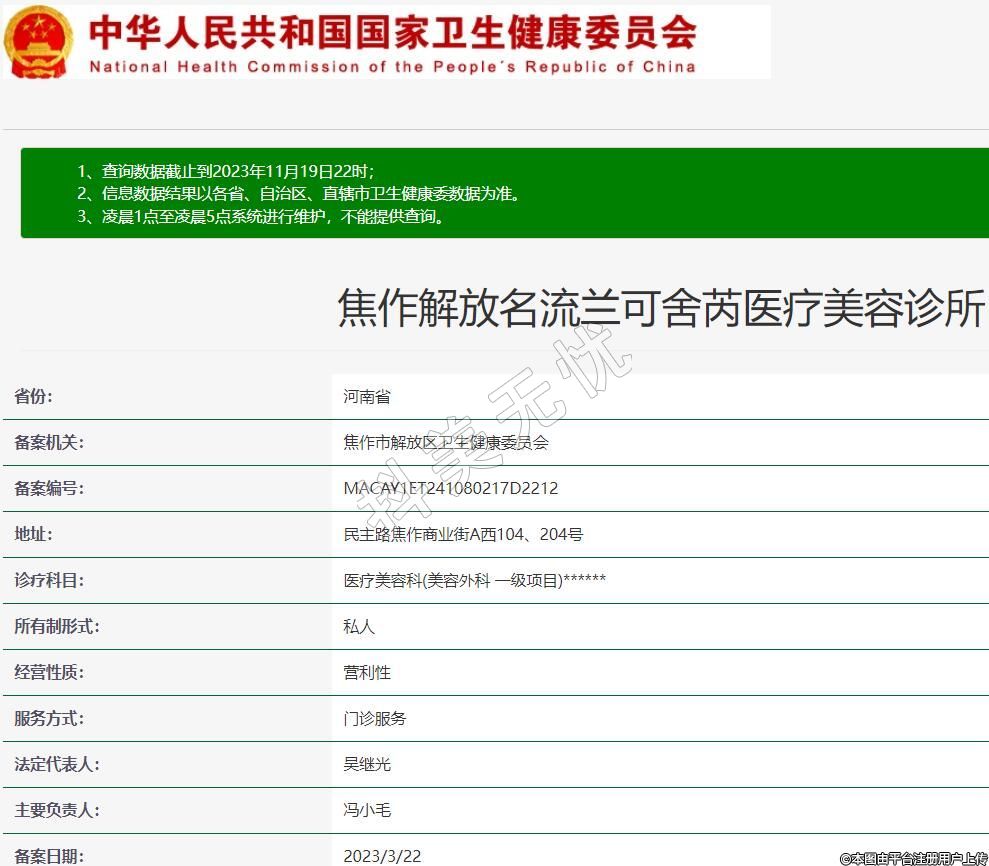Viewport: 989px width, 866px height.
Task: Click the legal representative name 吴继光
Action: coord(367,764)
